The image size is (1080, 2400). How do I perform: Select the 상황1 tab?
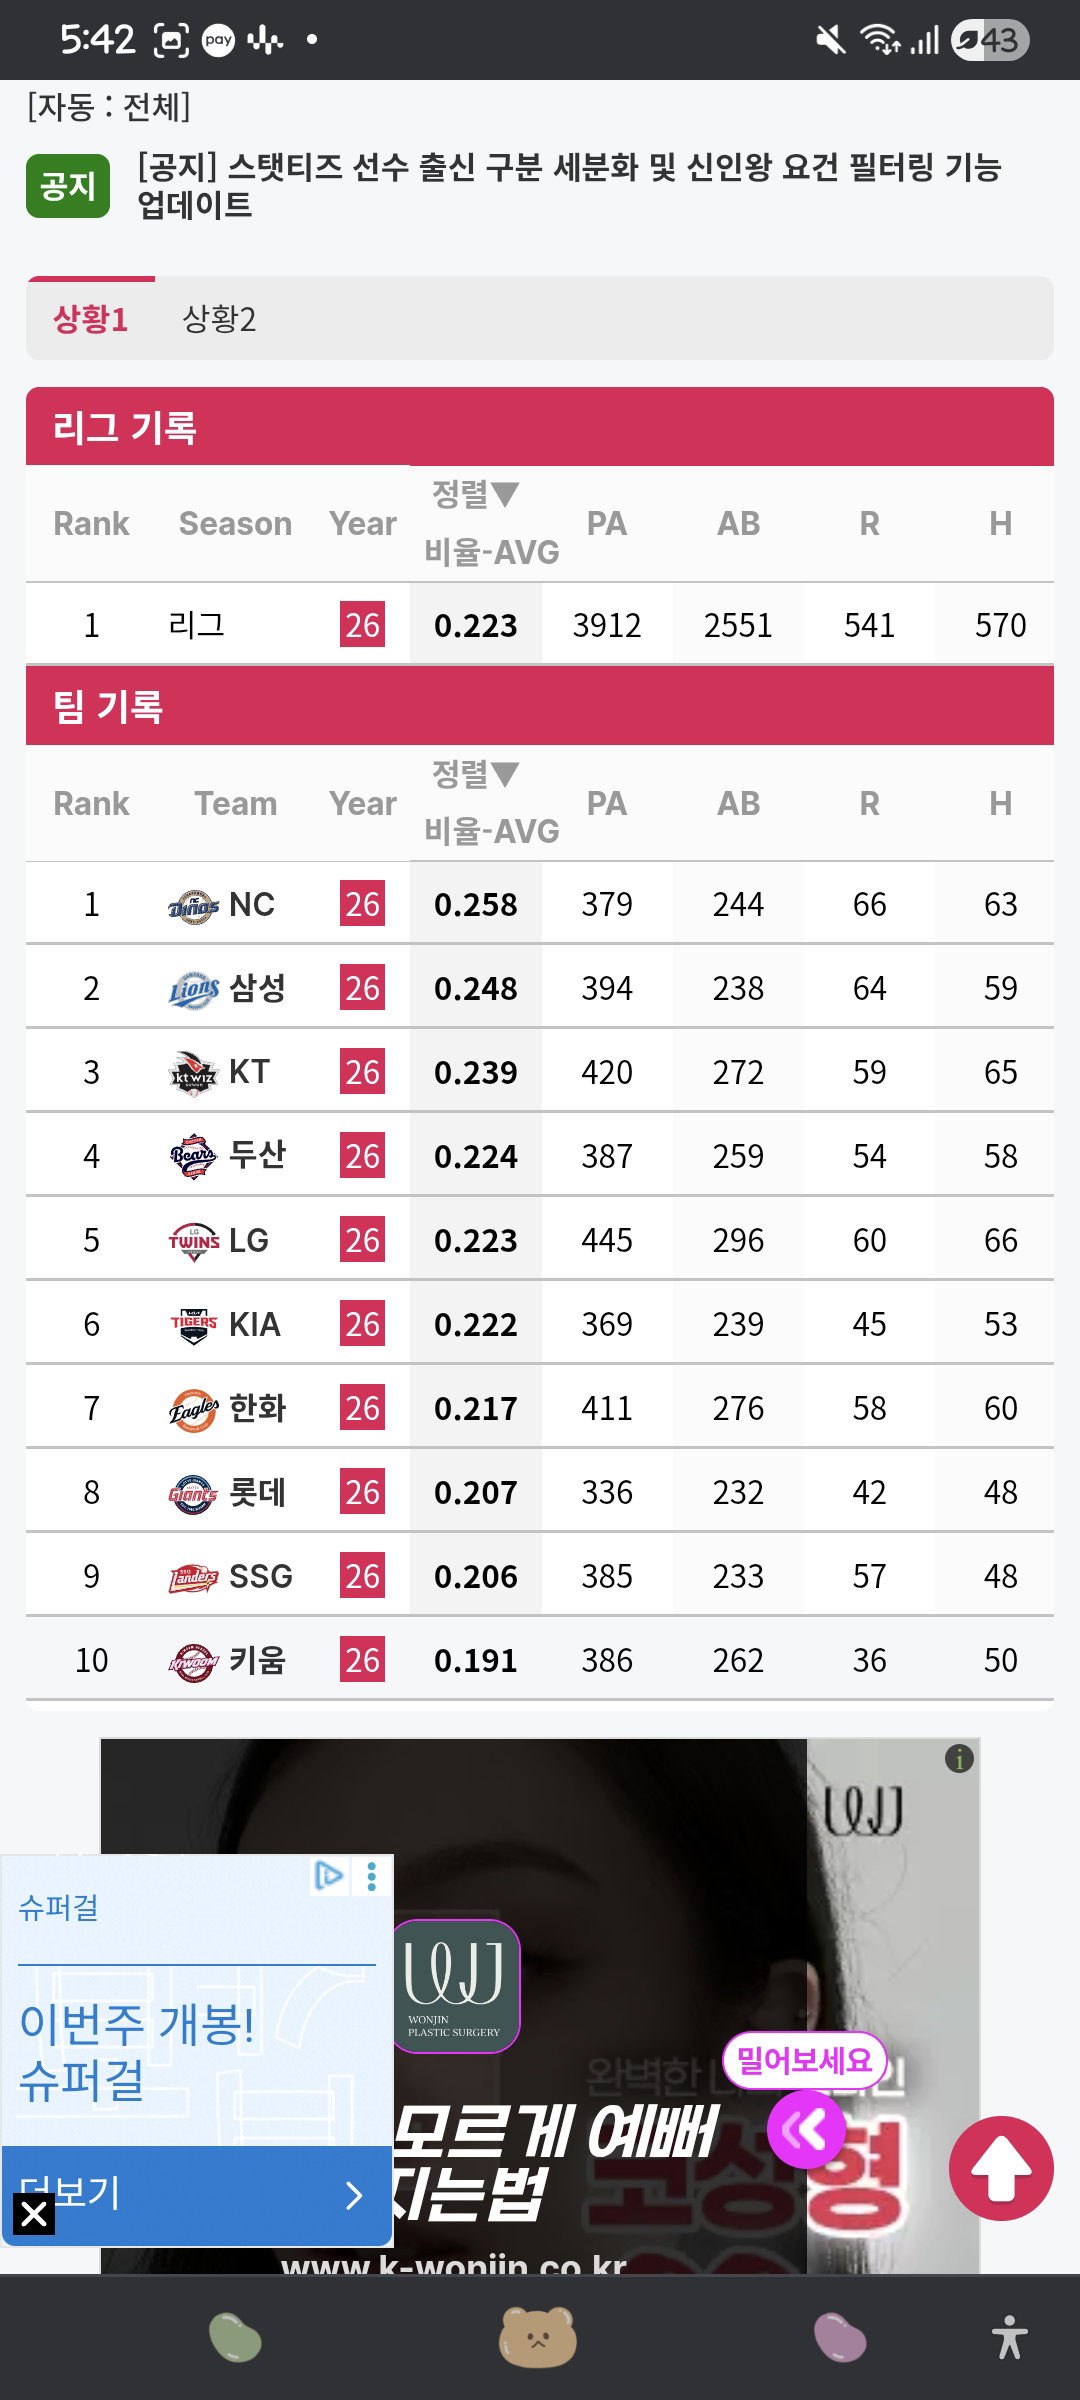[x=91, y=319]
